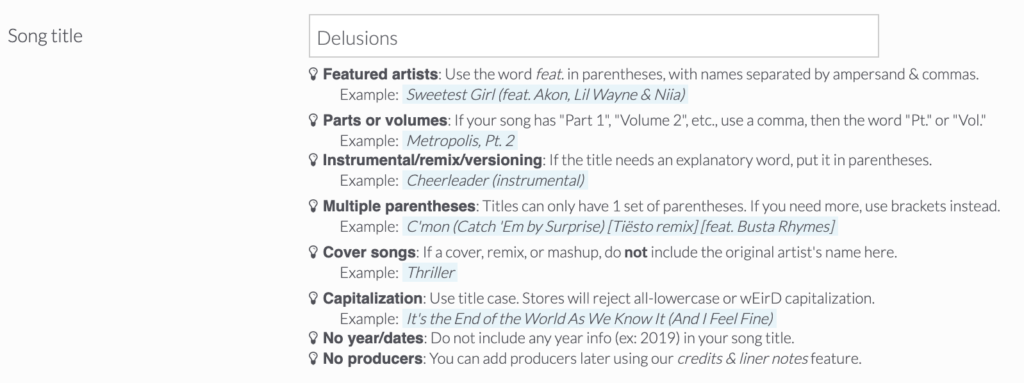Click the Metropolis, Pt. 2 example
The height and width of the screenshot is (383, 1024).
460,141
